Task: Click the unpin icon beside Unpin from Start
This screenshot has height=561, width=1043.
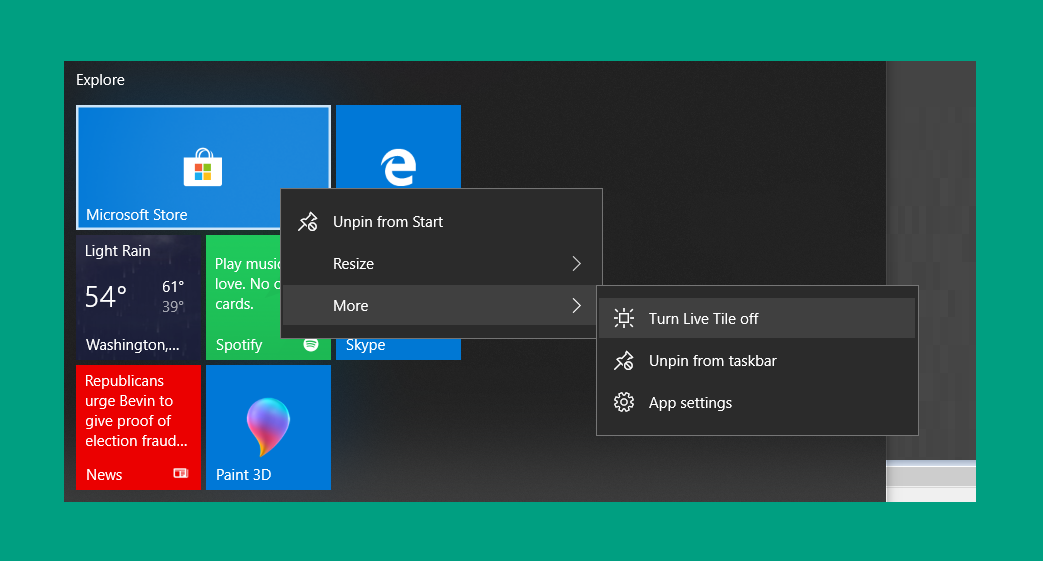Action: 307,222
